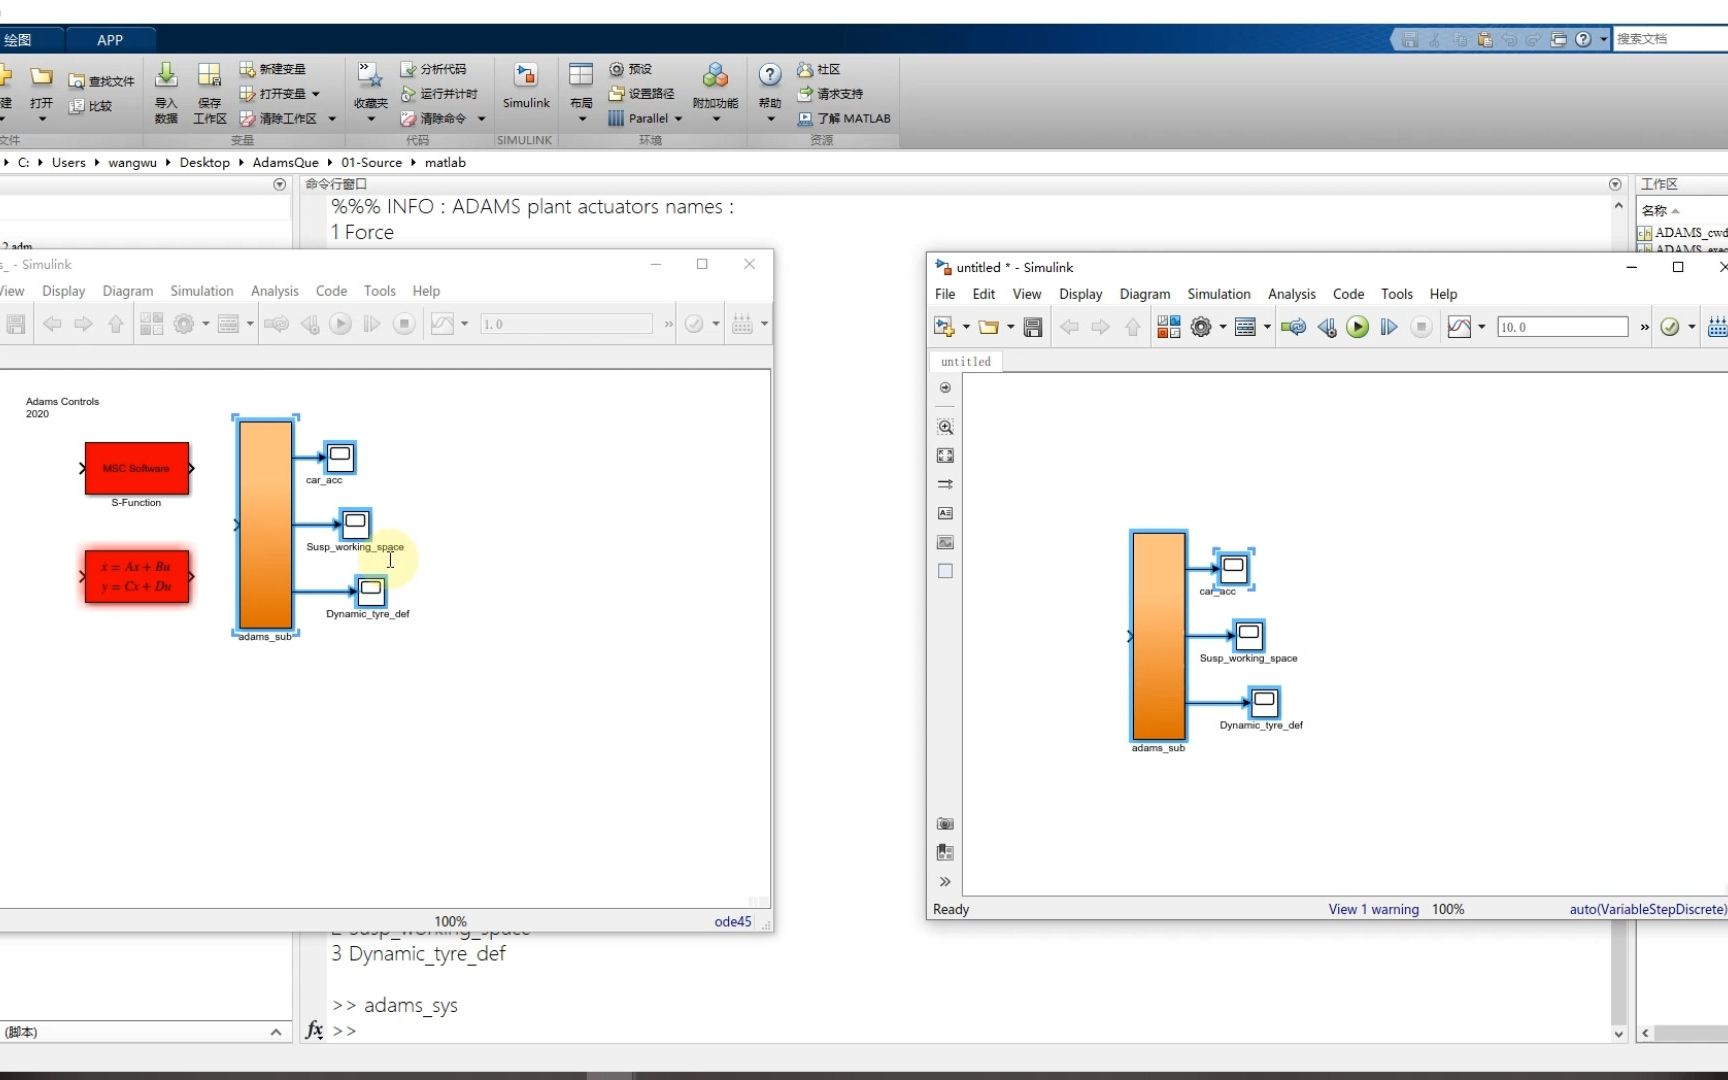The height and width of the screenshot is (1080, 1728).
Task: Click Run button in untitled Simulink window
Action: click(1357, 327)
